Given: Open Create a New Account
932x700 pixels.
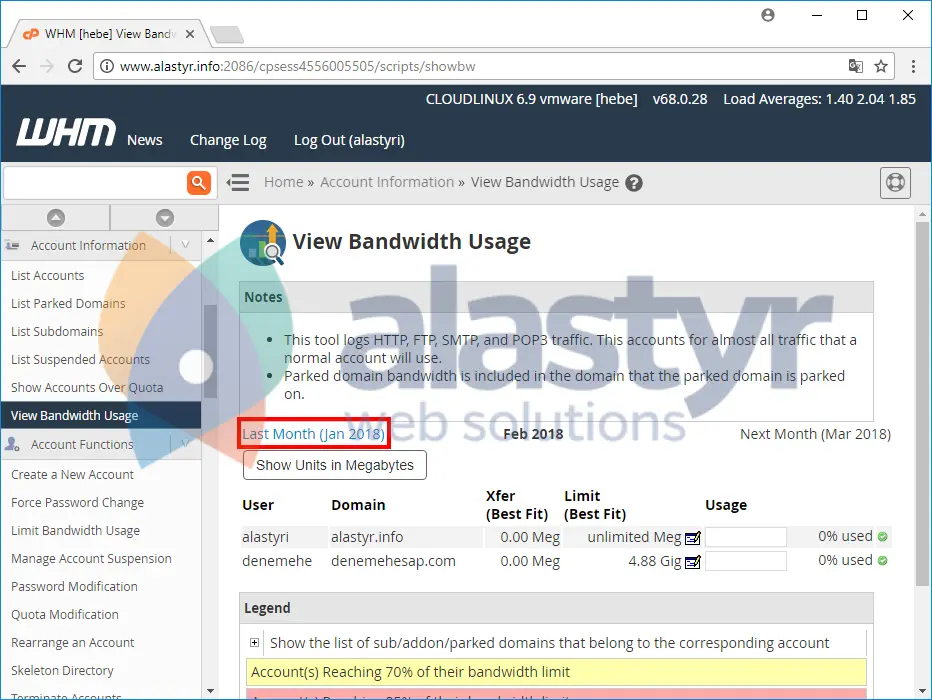Looking at the screenshot, I should point(73,475).
